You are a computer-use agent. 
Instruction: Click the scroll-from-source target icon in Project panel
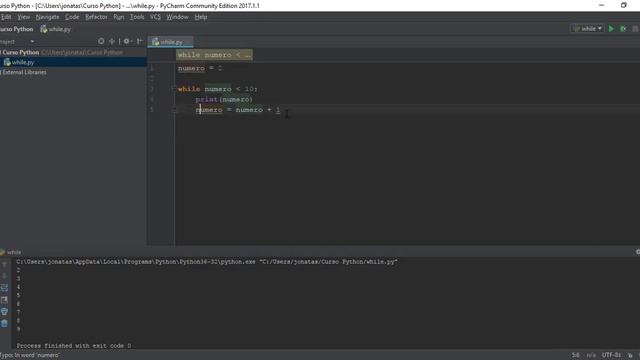(101, 41)
